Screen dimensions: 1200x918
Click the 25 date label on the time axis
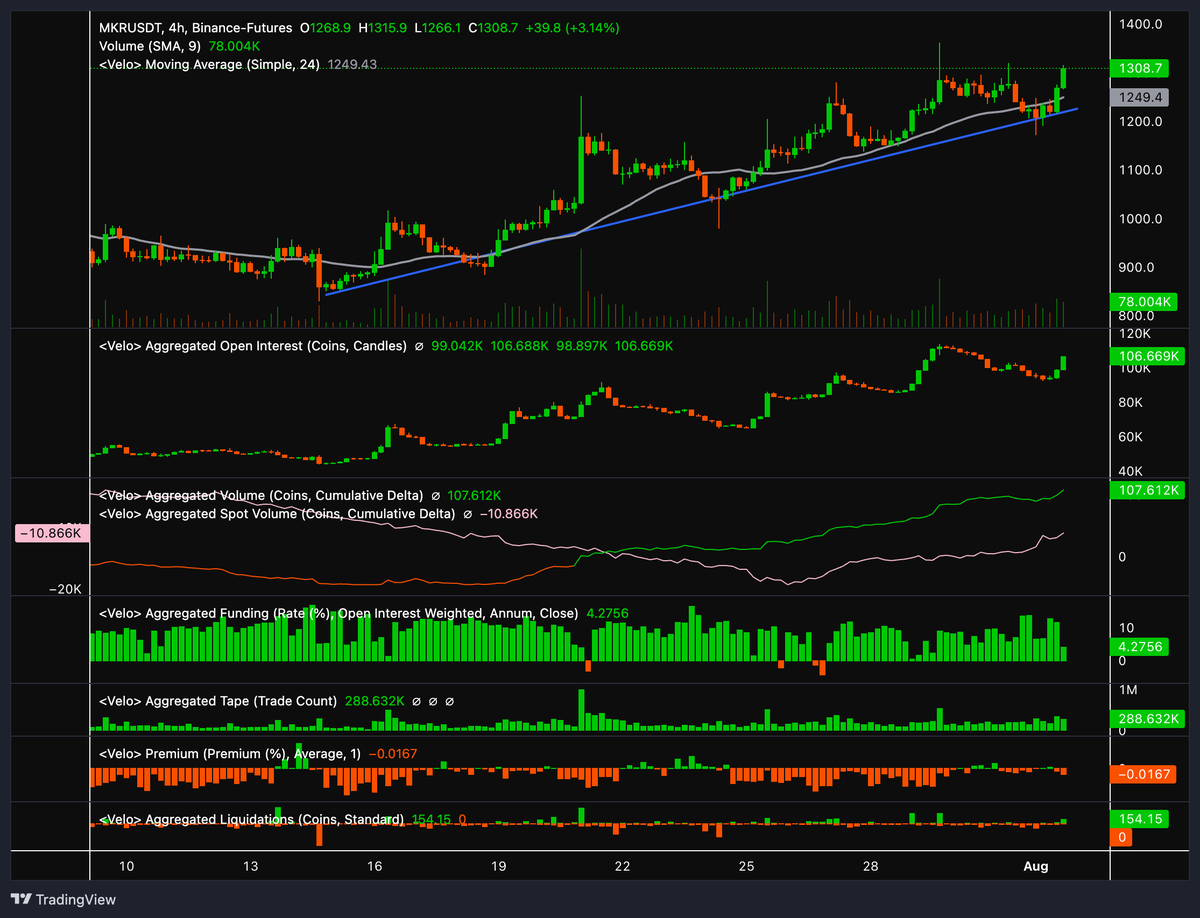(x=746, y=865)
